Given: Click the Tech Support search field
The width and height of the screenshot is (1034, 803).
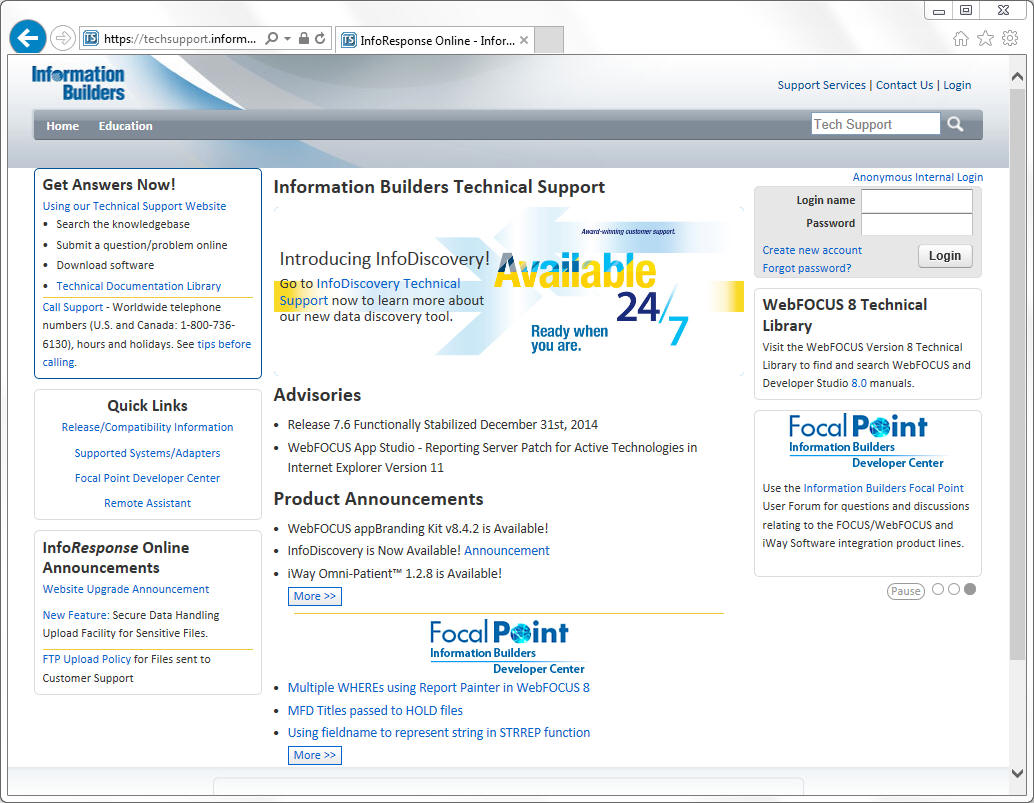Looking at the screenshot, I should [x=875, y=124].
